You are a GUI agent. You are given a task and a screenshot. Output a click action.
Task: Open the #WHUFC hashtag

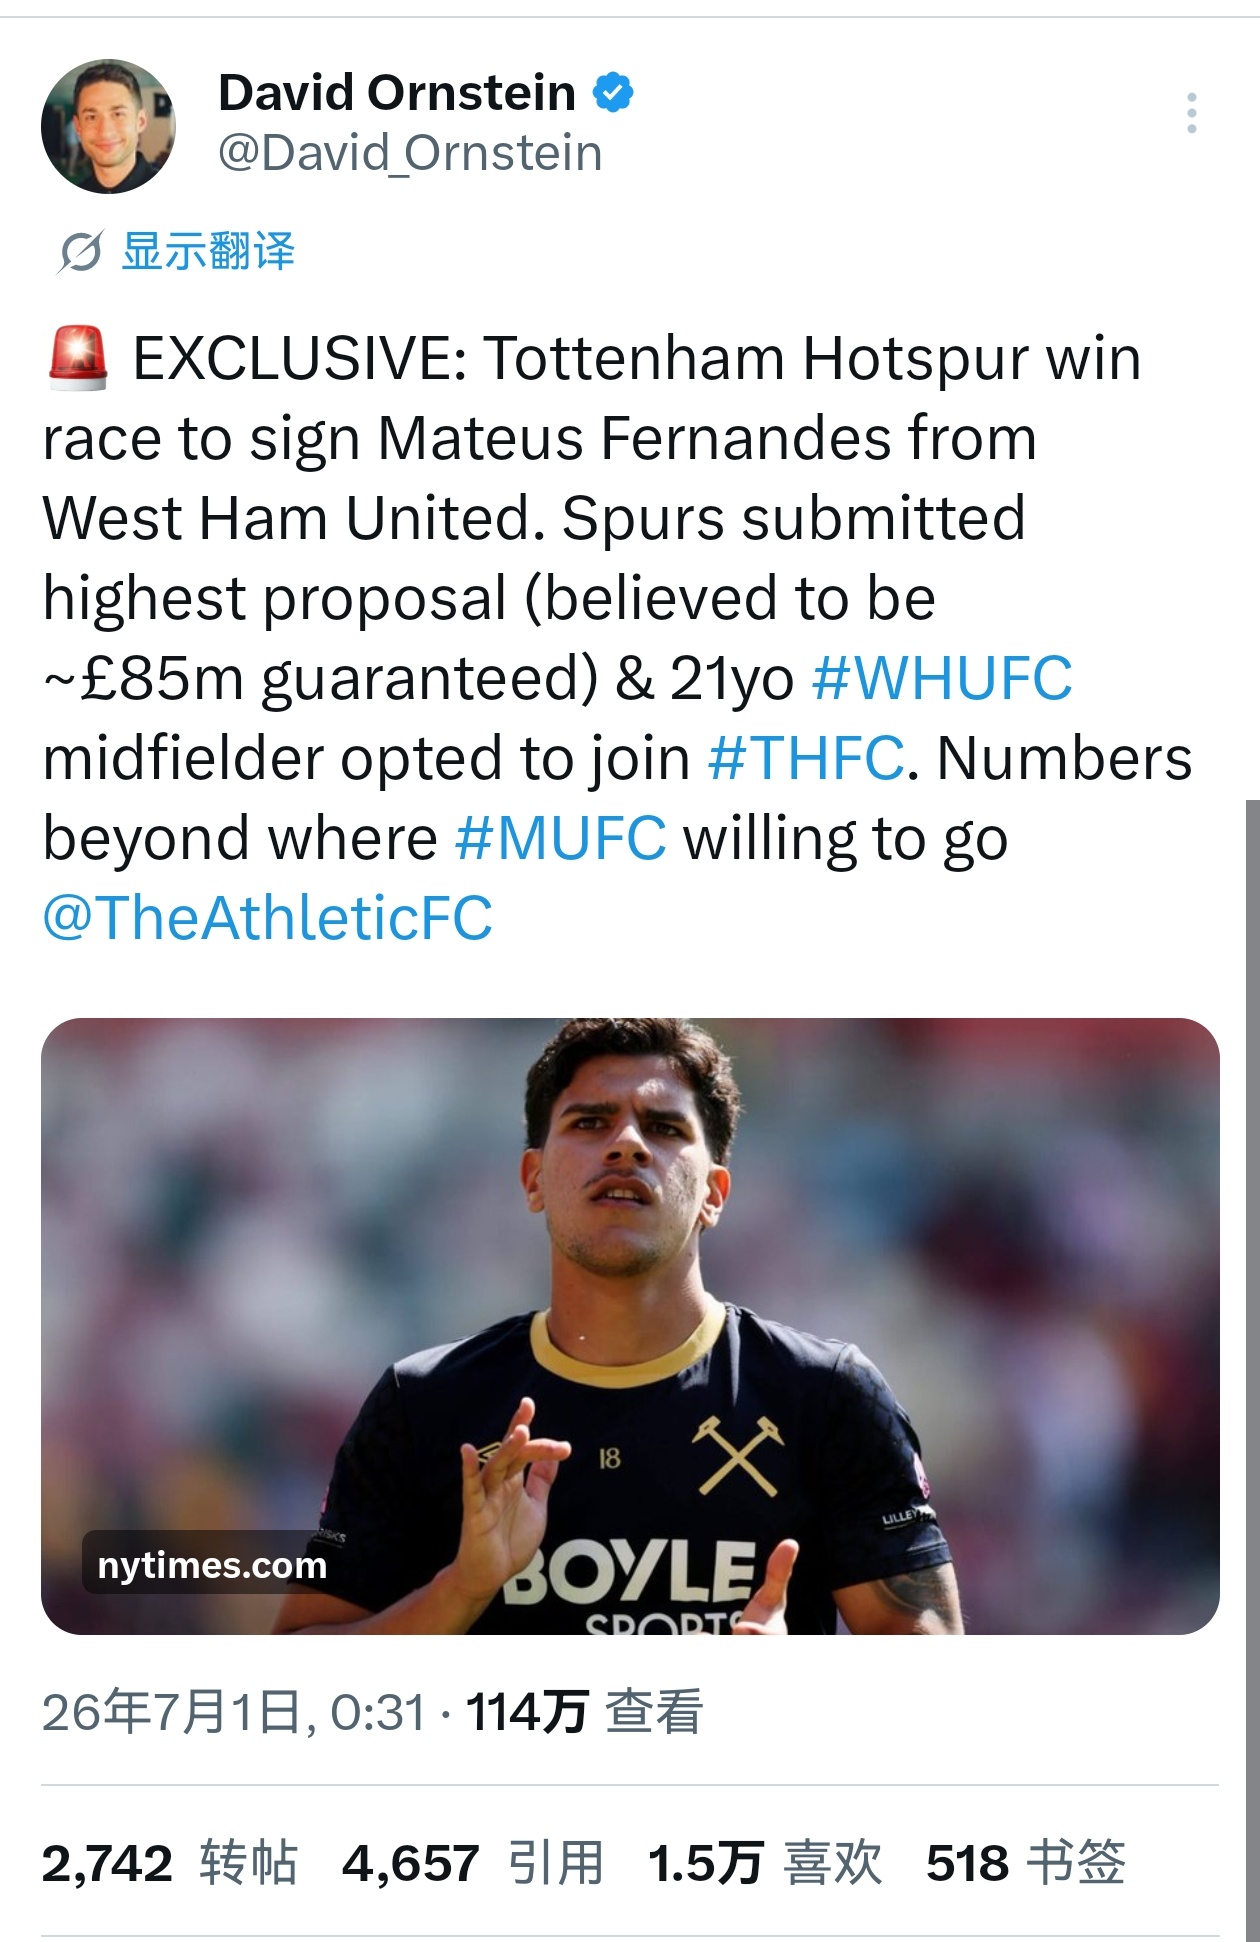click(942, 678)
